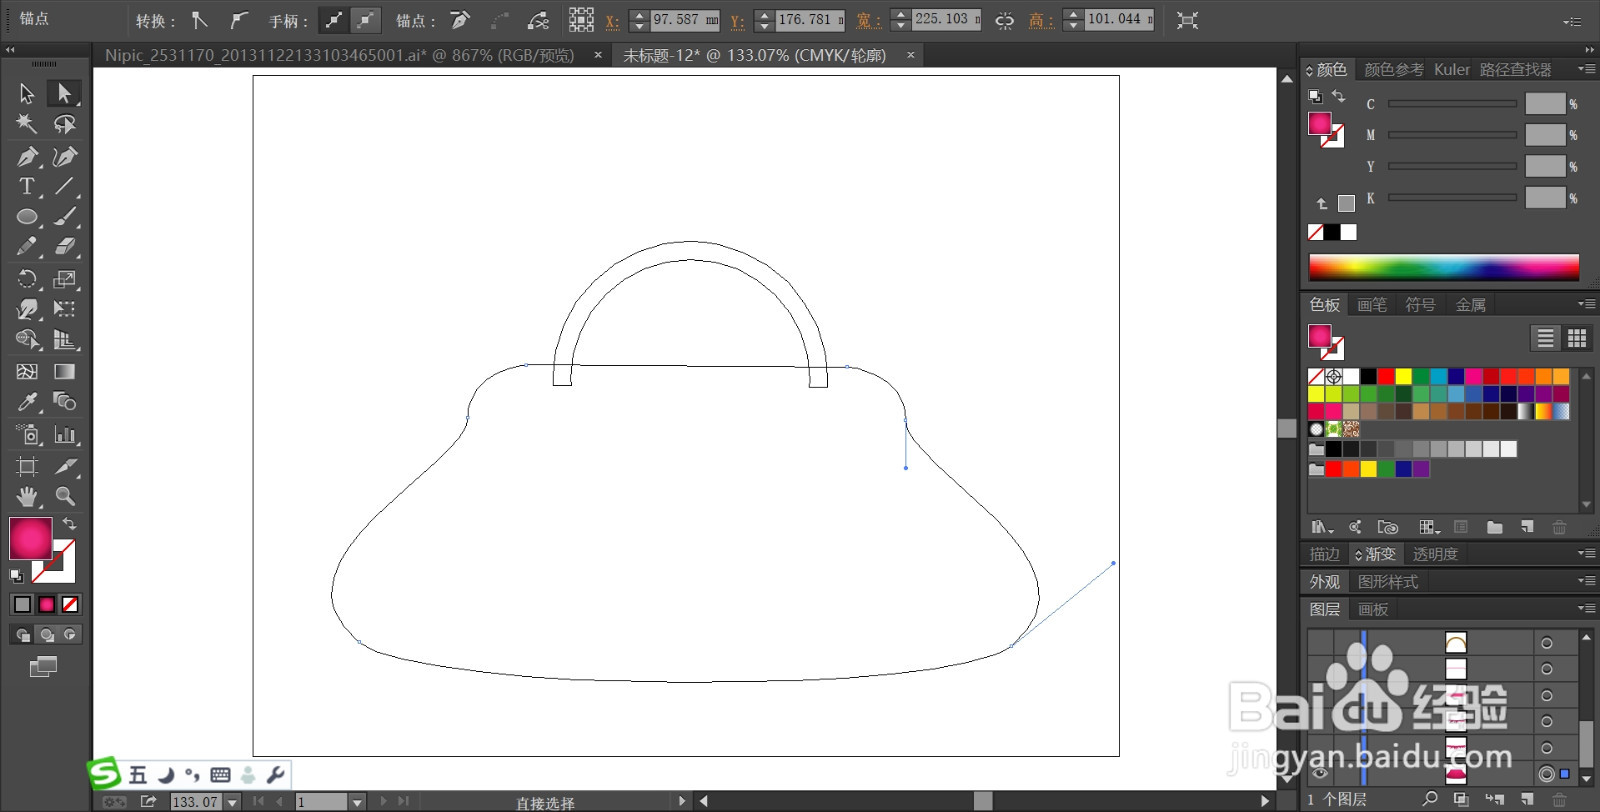Select the Artboard tool
The image size is (1600, 812).
coord(27,466)
